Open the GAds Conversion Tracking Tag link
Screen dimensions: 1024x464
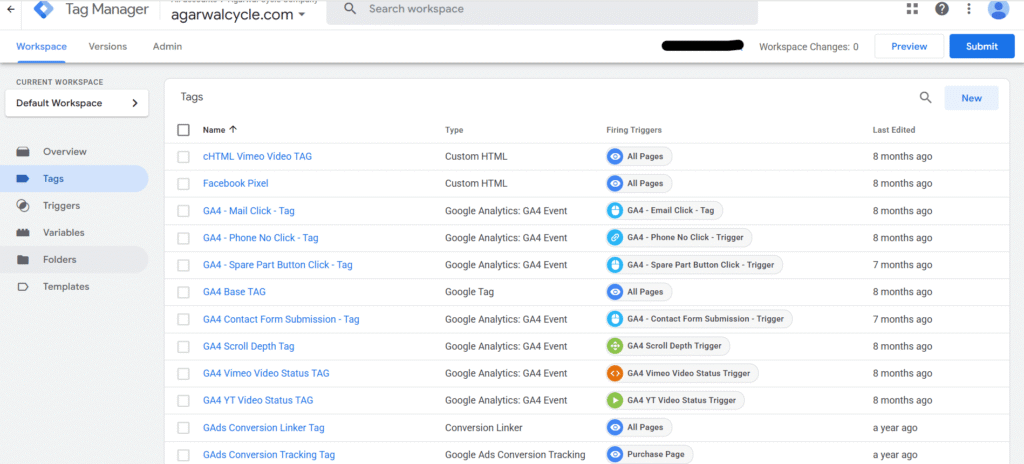[269, 455]
